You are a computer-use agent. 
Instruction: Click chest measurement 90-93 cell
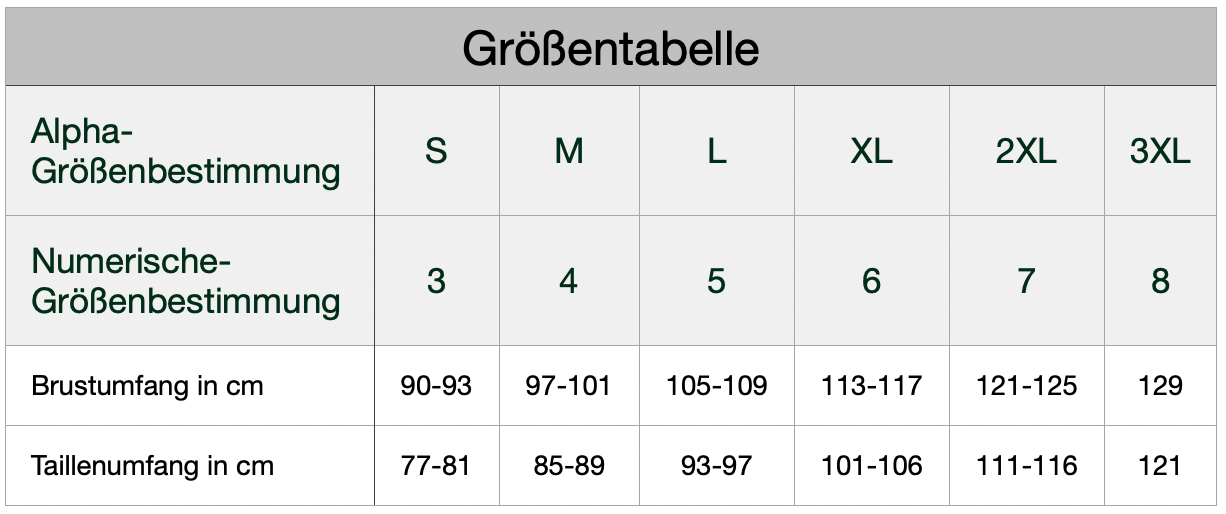click(436, 386)
